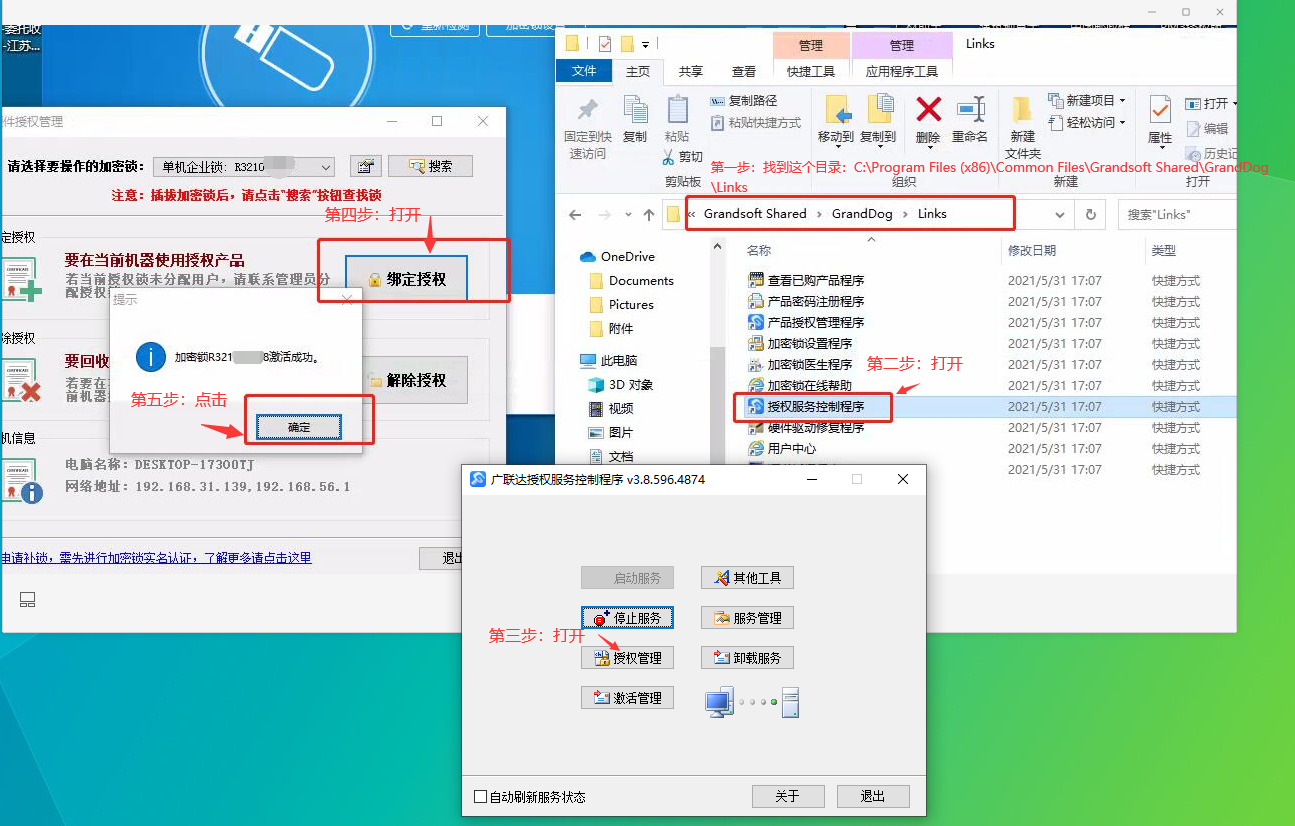The image size is (1295, 826).
Task: Switch to the 查看 ribbon tab
Action: (x=744, y=71)
